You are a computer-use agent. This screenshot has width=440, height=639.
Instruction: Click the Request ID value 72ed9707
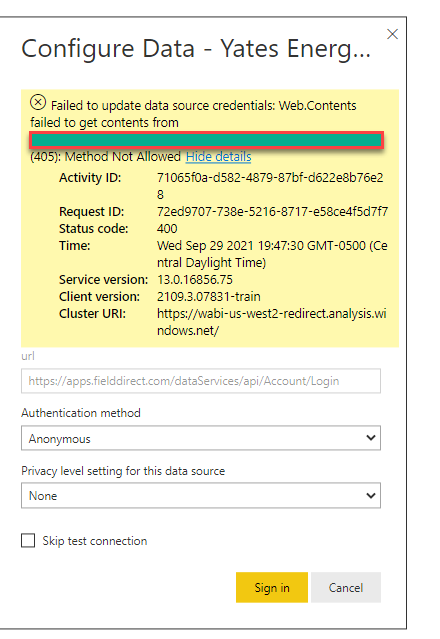pyautogui.click(x=272, y=212)
